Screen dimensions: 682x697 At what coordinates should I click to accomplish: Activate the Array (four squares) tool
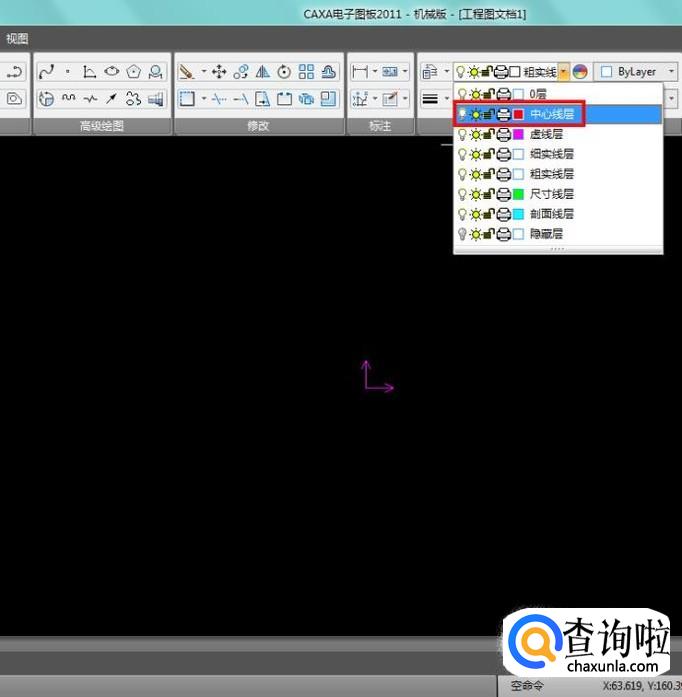(306, 72)
